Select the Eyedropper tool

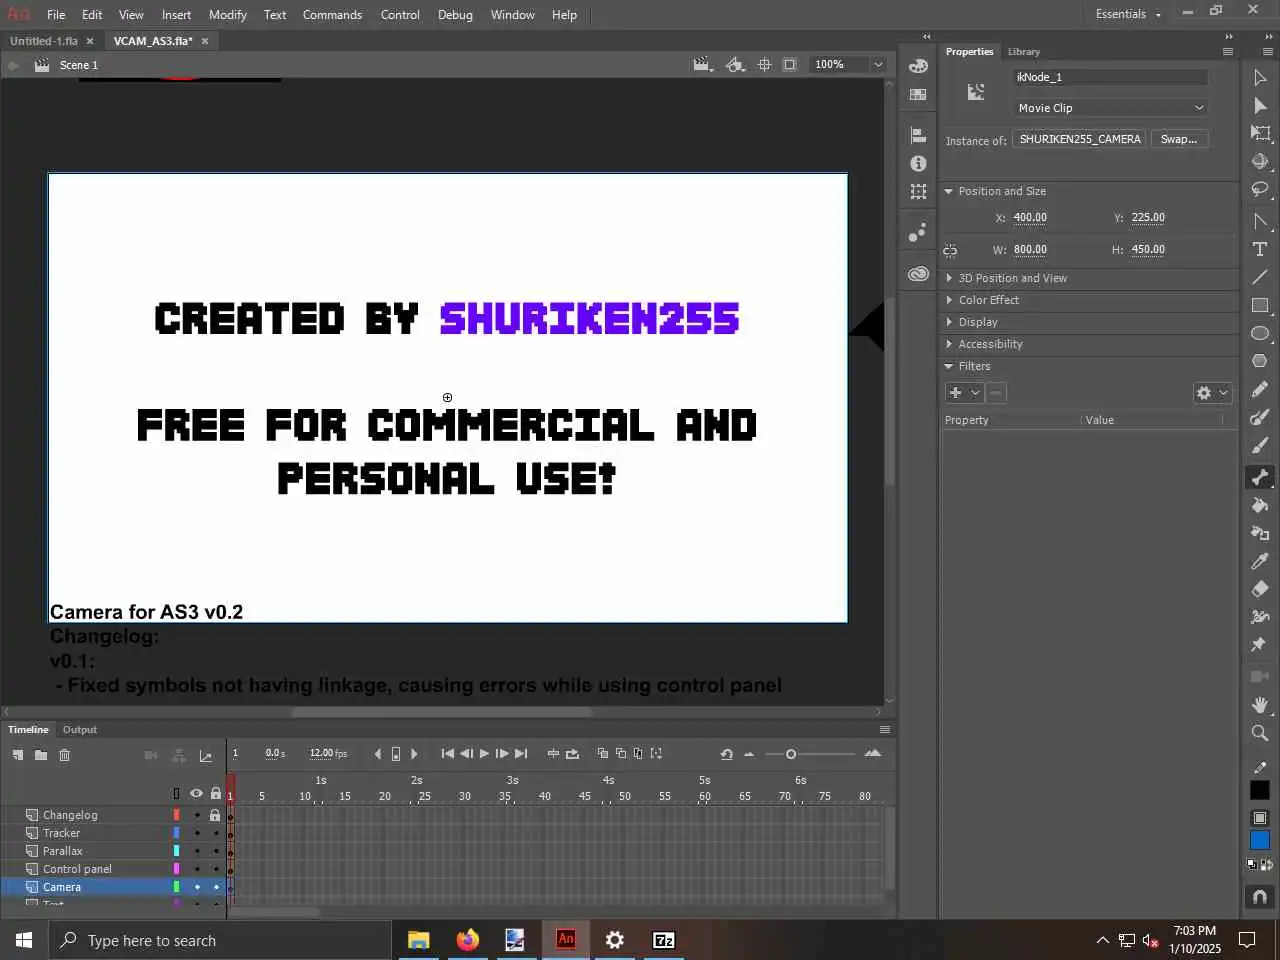[1260, 561]
